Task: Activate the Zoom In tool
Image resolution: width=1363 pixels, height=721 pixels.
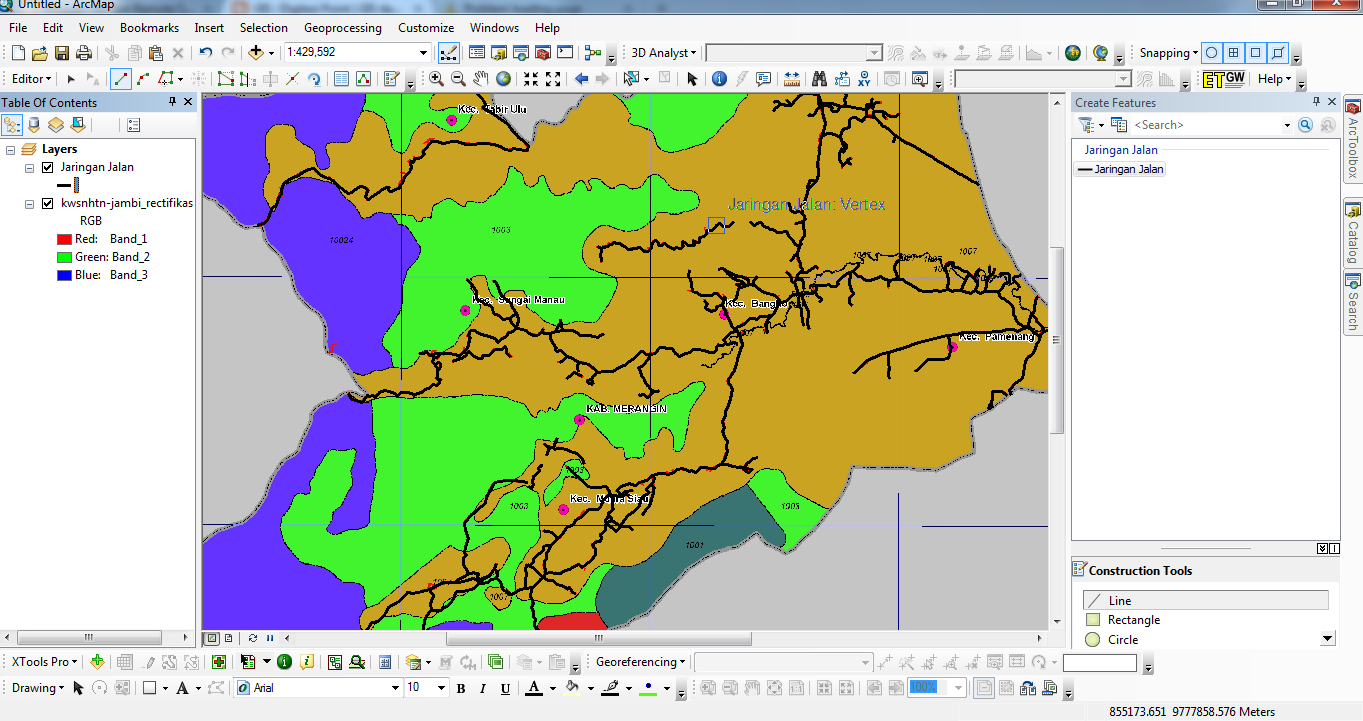Action: tap(437, 77)
